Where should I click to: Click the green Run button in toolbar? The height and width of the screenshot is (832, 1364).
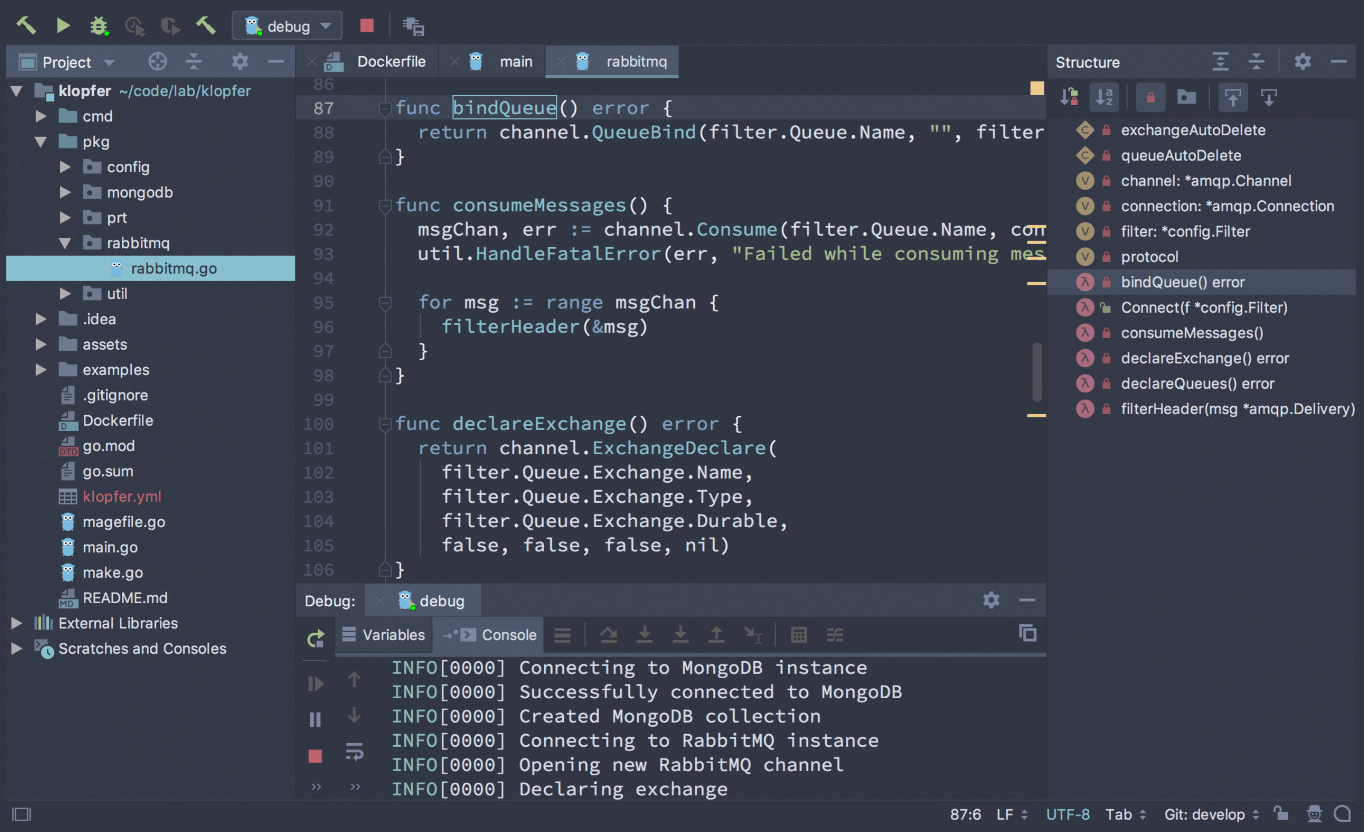63,25
